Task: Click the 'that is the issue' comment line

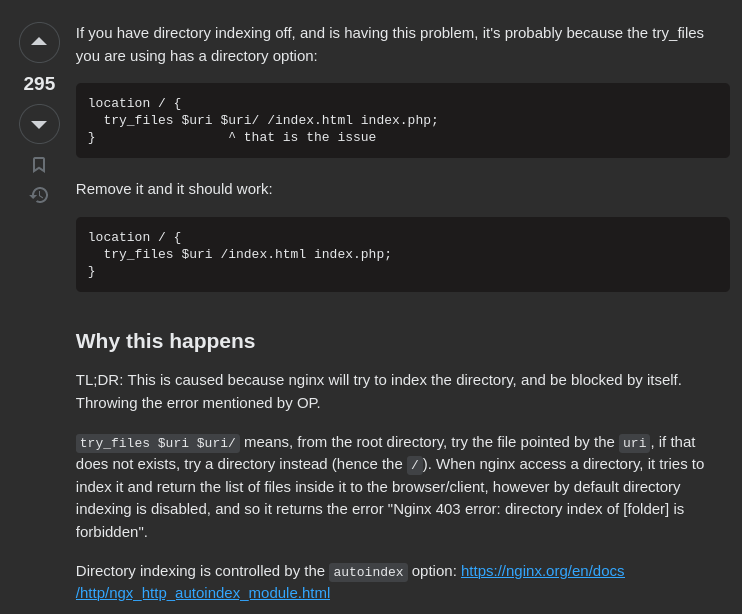Action: [x=302, y=137]
